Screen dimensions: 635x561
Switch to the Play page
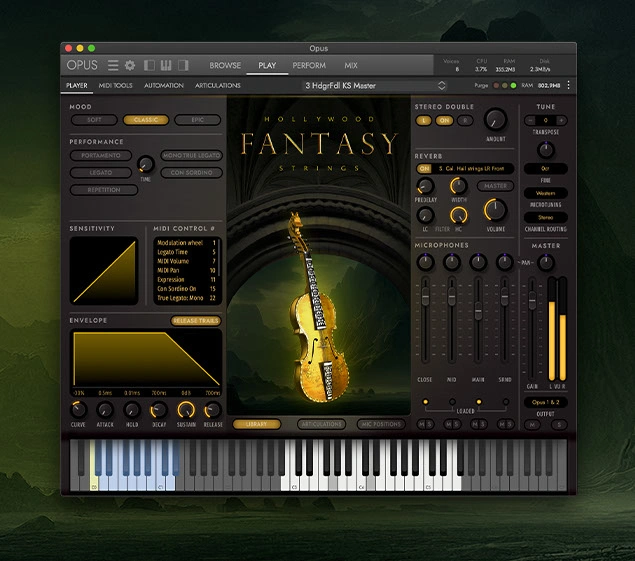click(267, 65)
